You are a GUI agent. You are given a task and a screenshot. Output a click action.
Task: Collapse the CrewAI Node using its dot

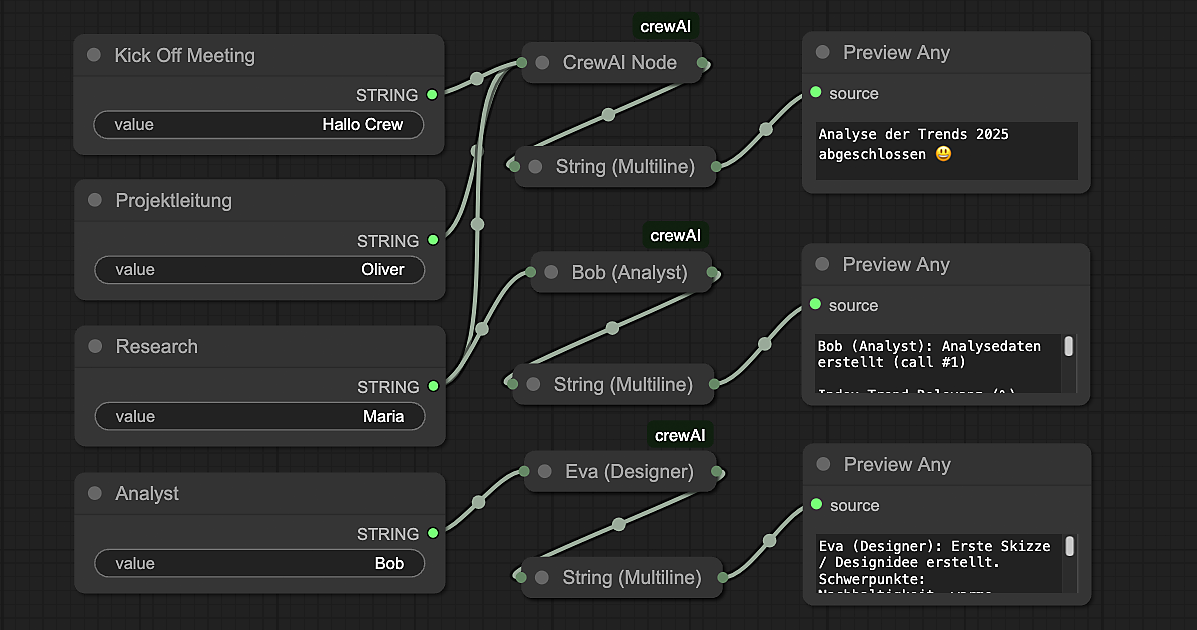coord(542,63)
